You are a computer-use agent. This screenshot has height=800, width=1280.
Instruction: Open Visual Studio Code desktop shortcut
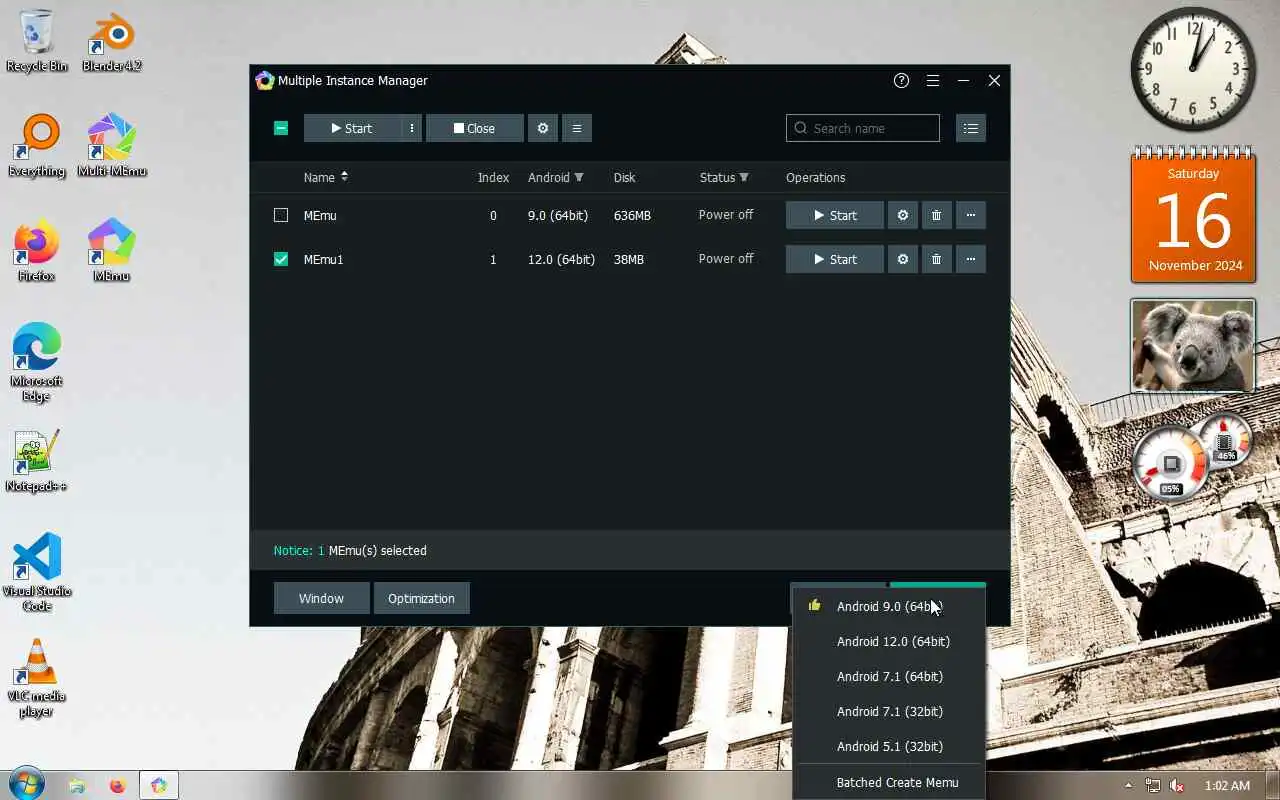37,572
